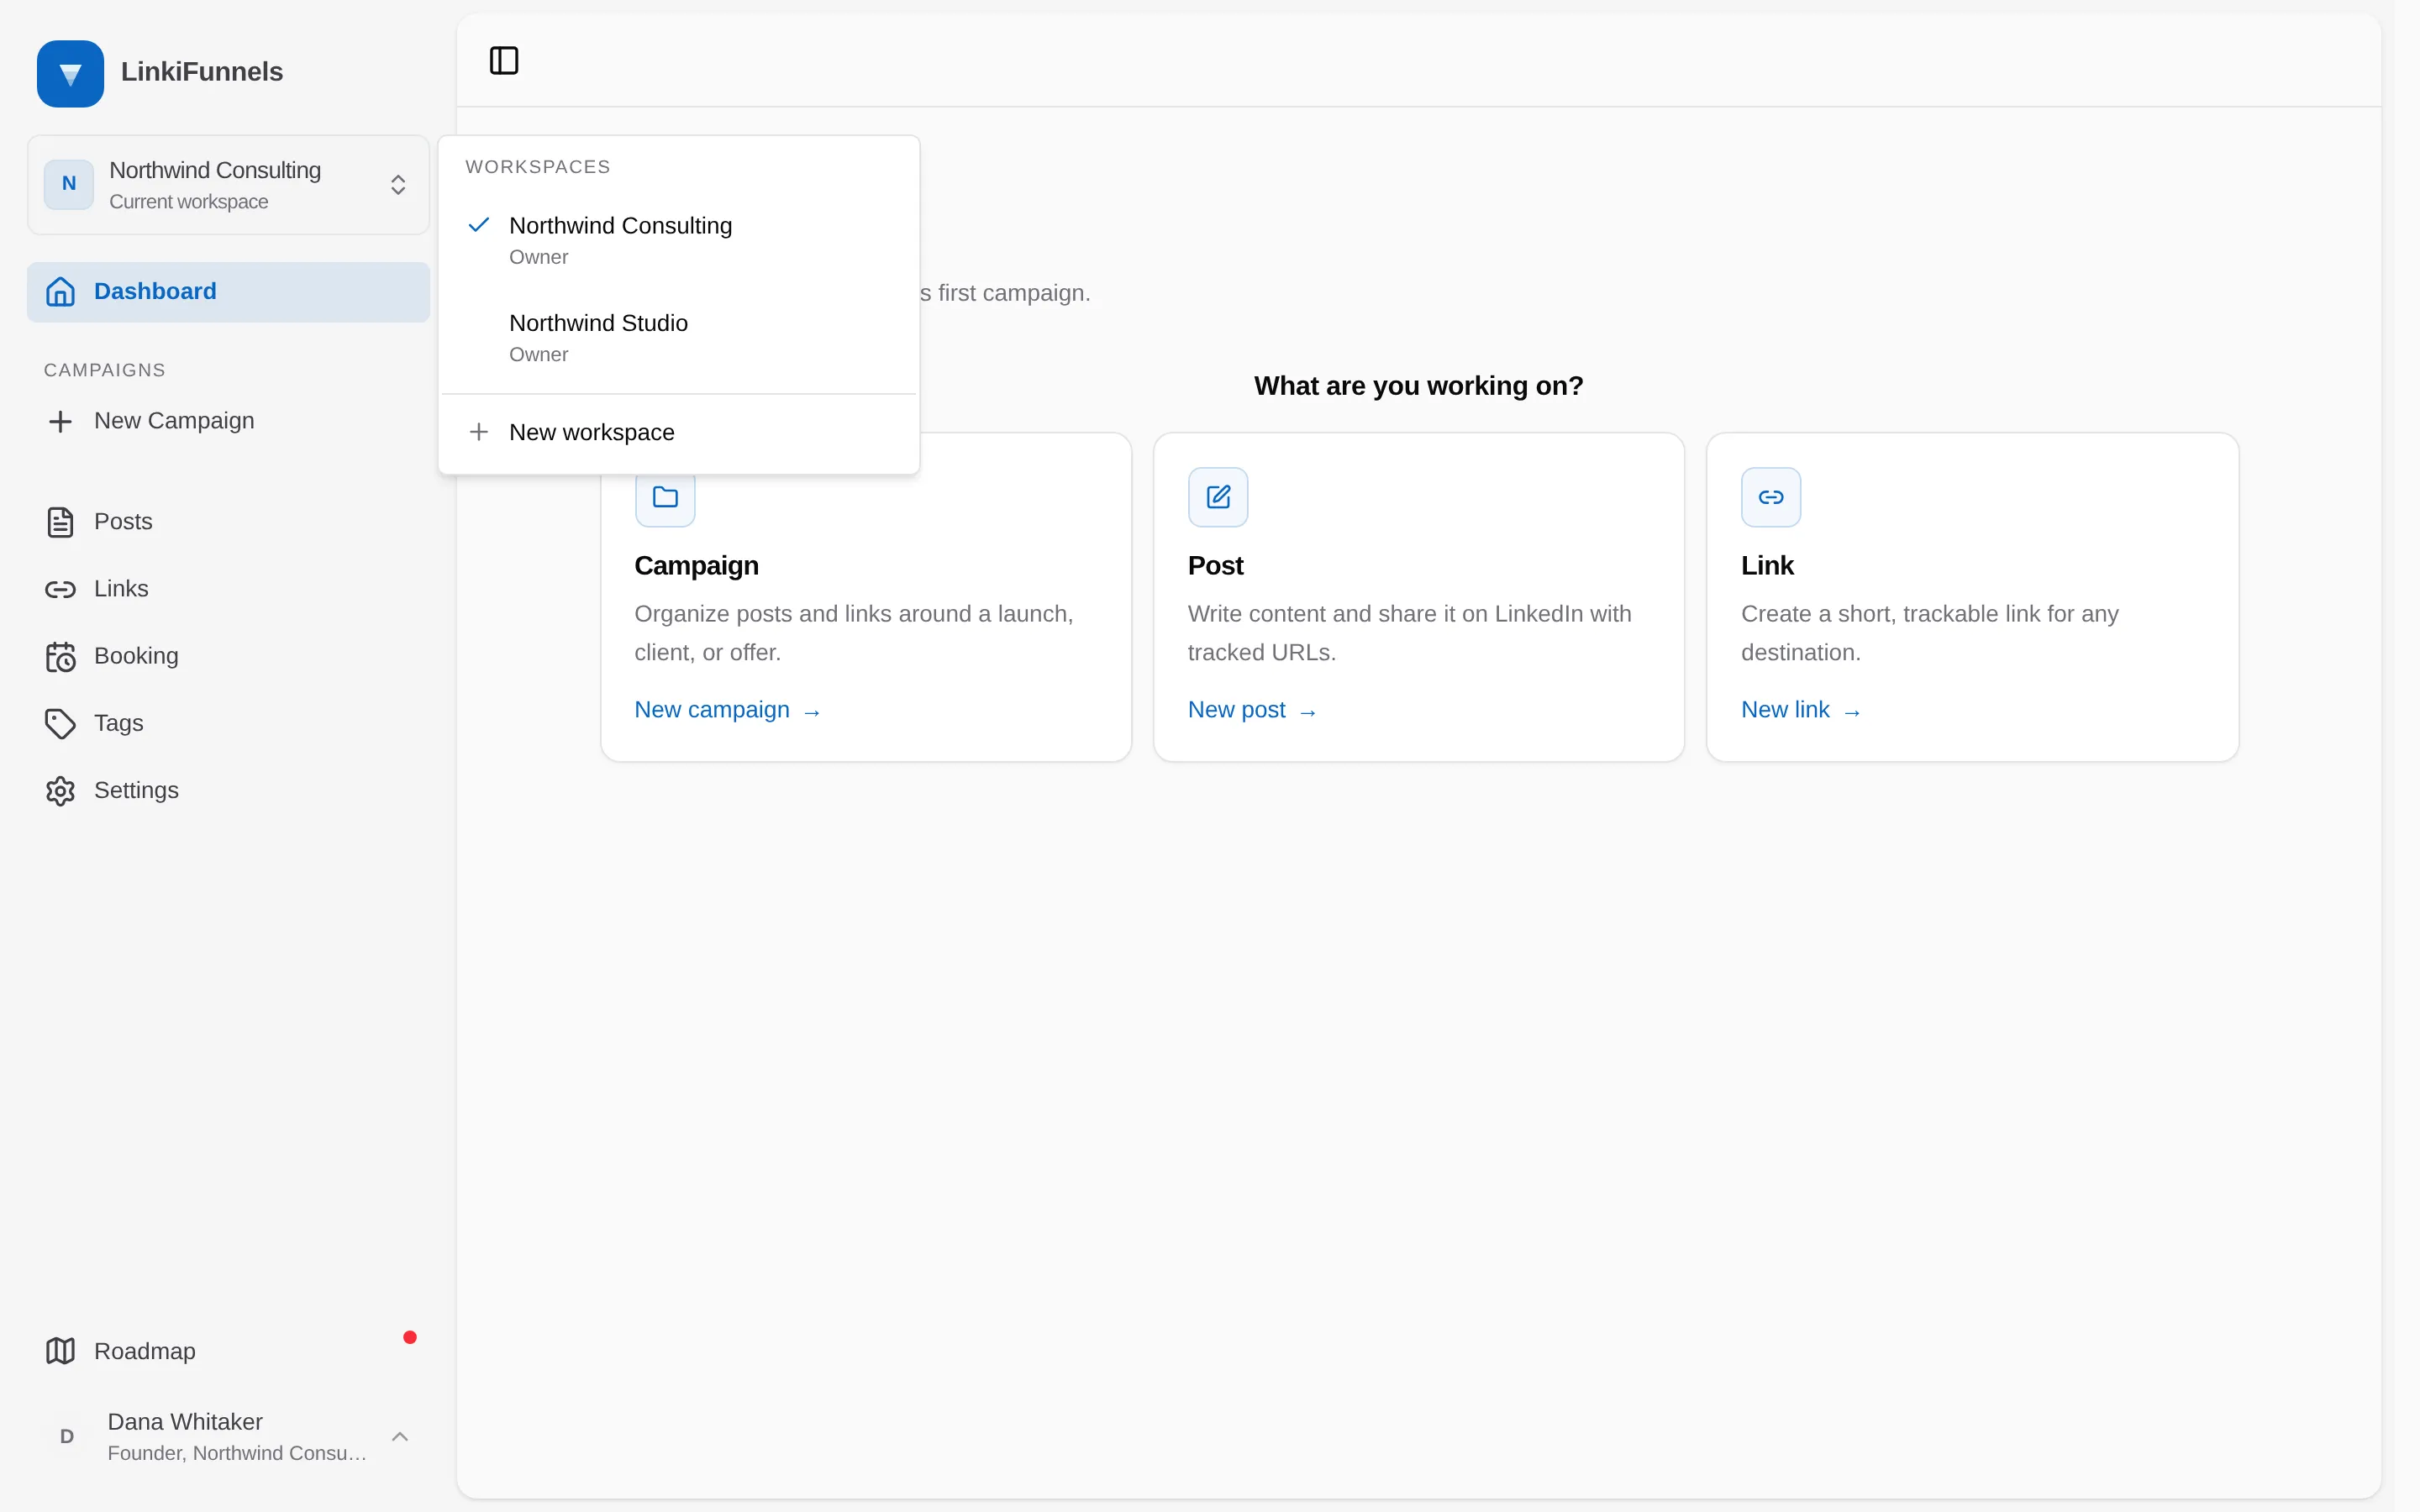The width and height of the screenshot is (2420, 1512).
Task: Open the Northwind Consulting workspace switcher chevrons
Action: pos(398,184)
